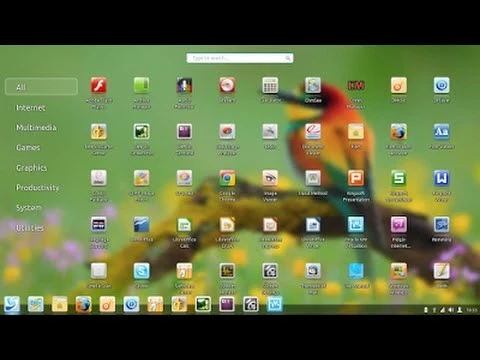Launch Audio Recorder with the microphone icon

pyautogui.click(x=184, y=85)
